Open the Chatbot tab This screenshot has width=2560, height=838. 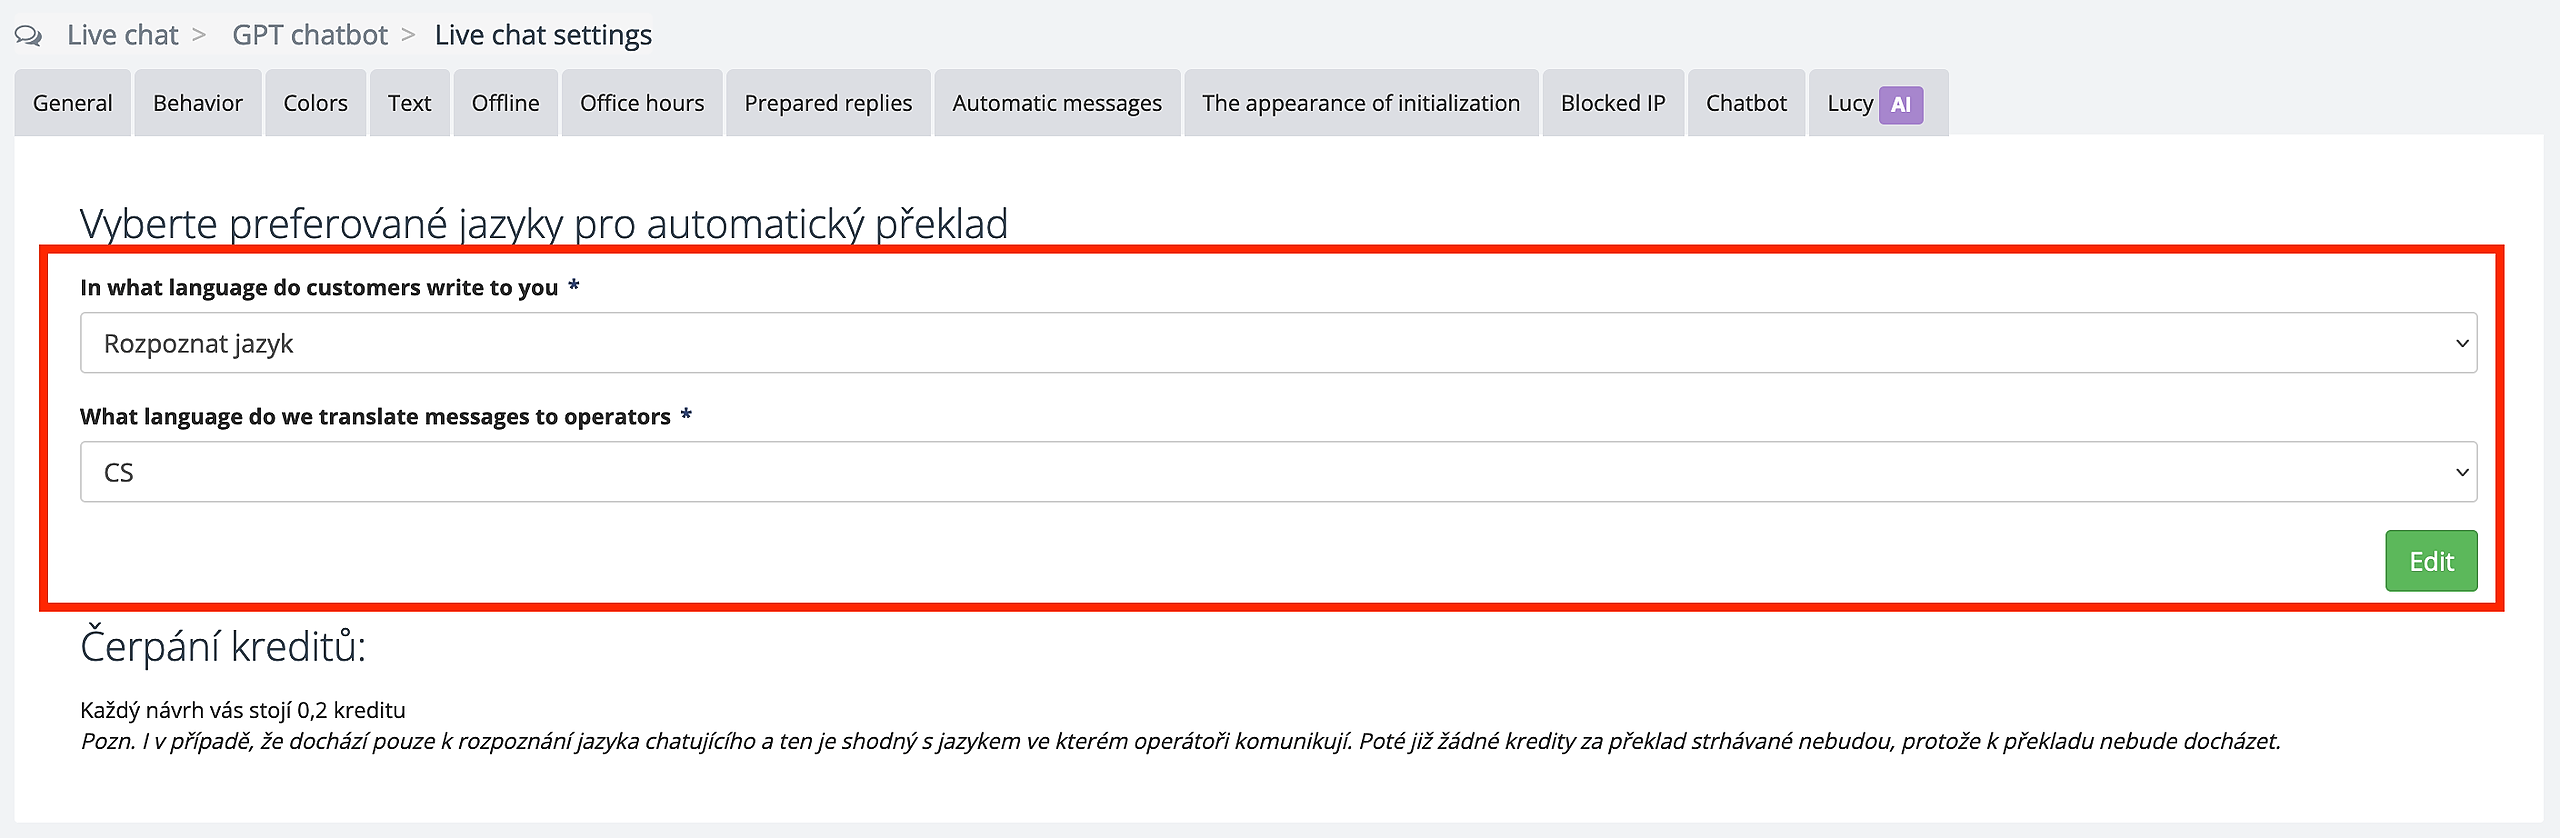[x=1746, y=103]
